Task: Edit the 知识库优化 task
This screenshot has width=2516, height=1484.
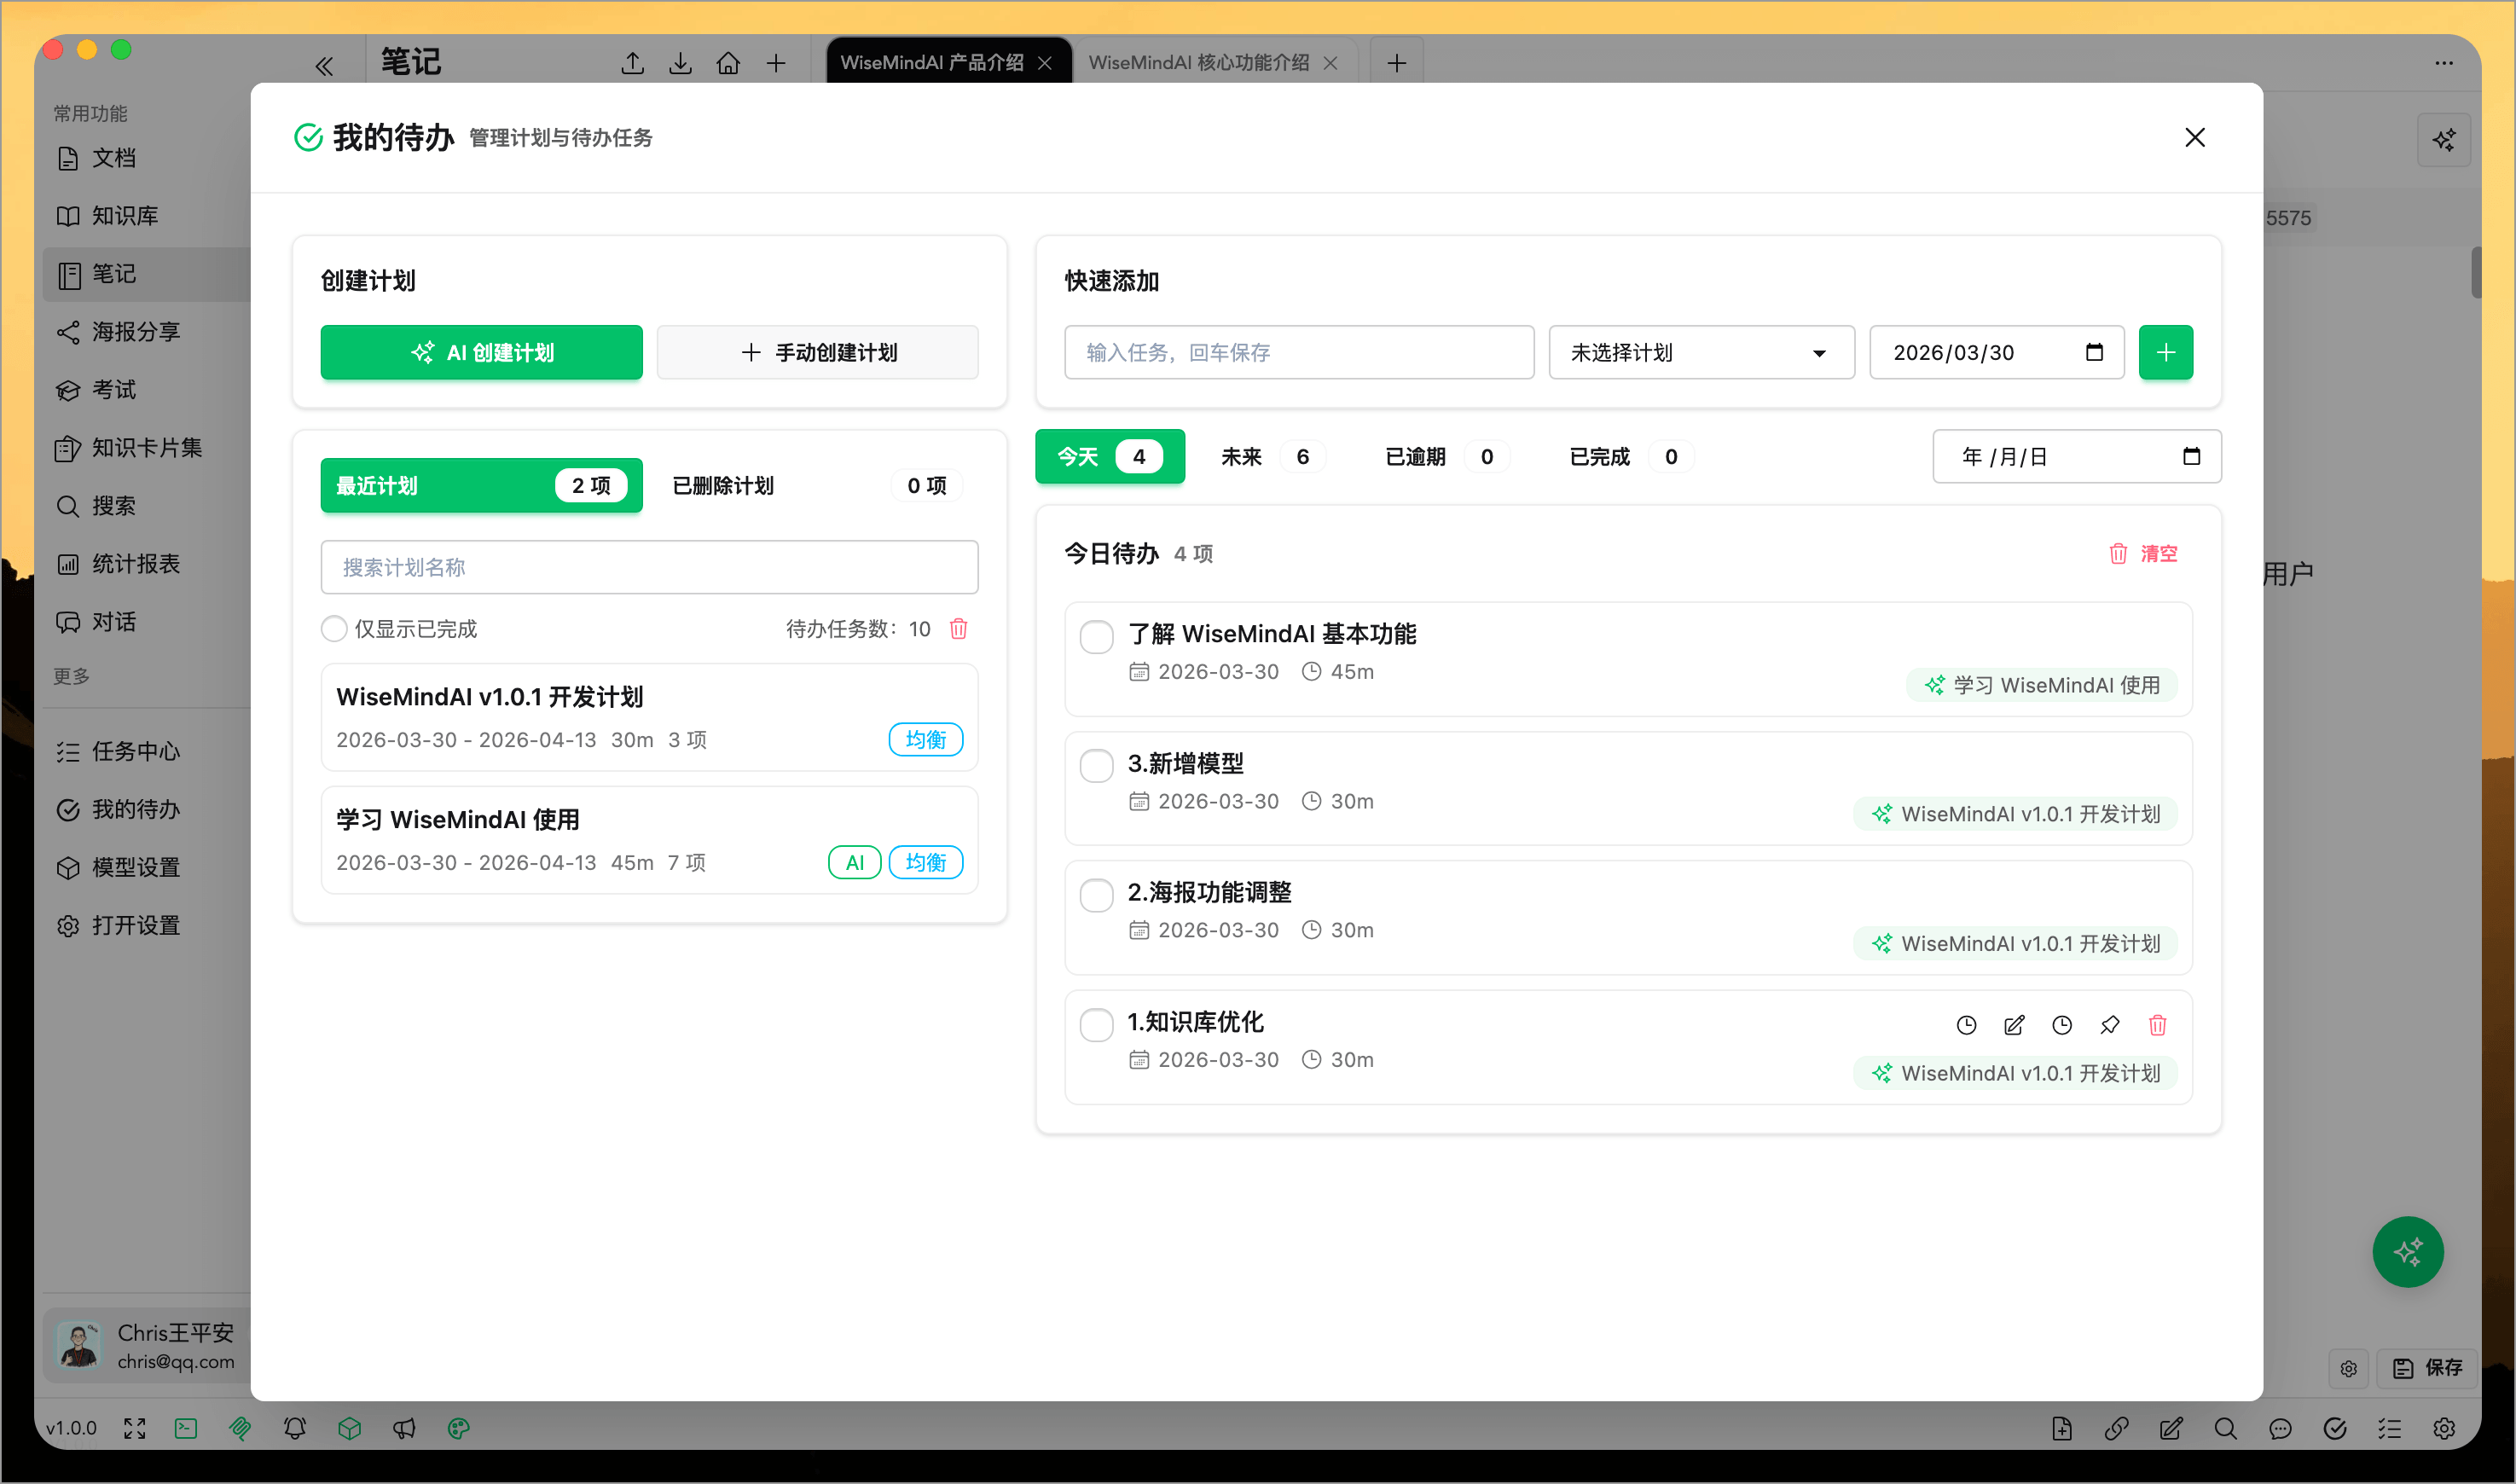Action: pyautogui.click(x=2014, y=1025)
